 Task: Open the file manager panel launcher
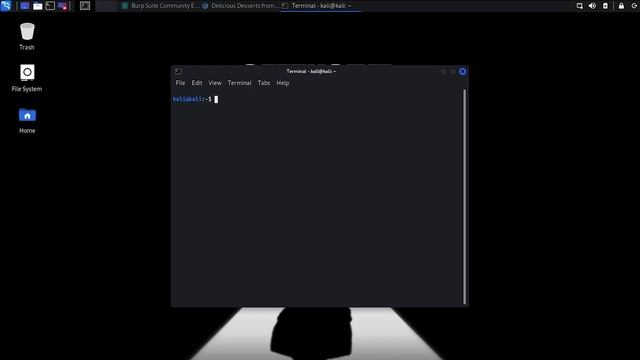coord(38,6)
